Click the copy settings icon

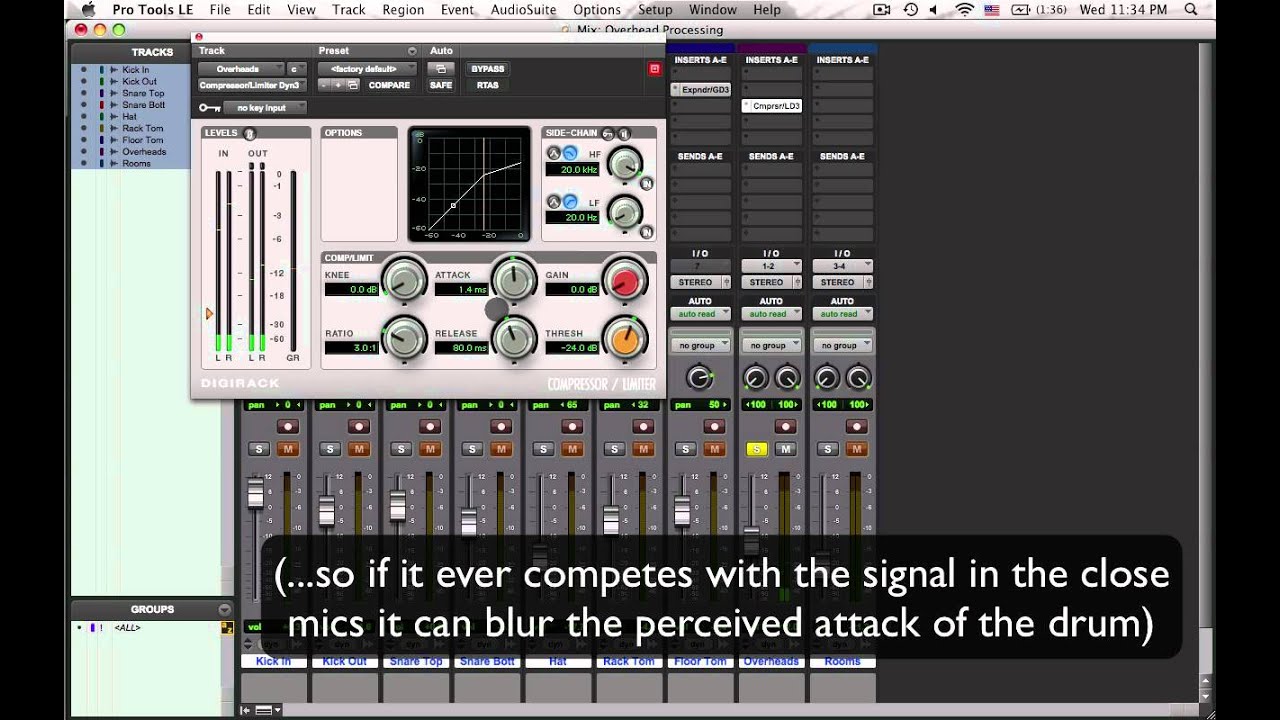[353, 85]
